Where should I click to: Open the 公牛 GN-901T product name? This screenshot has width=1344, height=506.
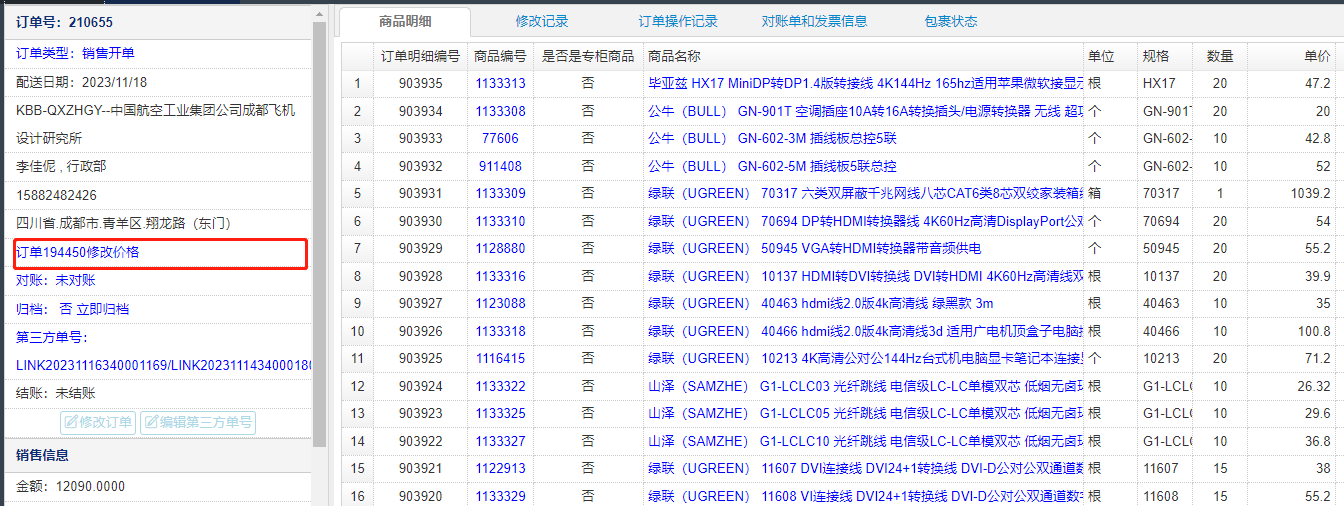coord(865,111)
